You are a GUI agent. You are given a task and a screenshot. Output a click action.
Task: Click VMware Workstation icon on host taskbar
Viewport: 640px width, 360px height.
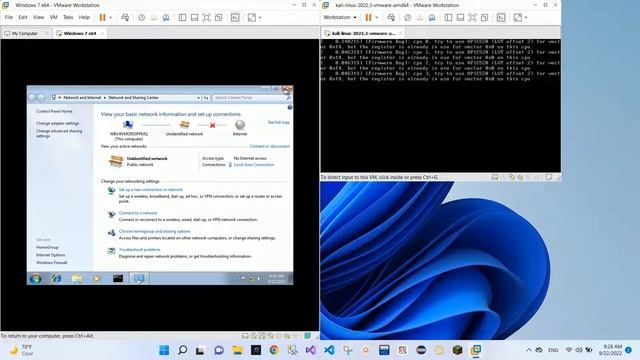tap(476, 350)
